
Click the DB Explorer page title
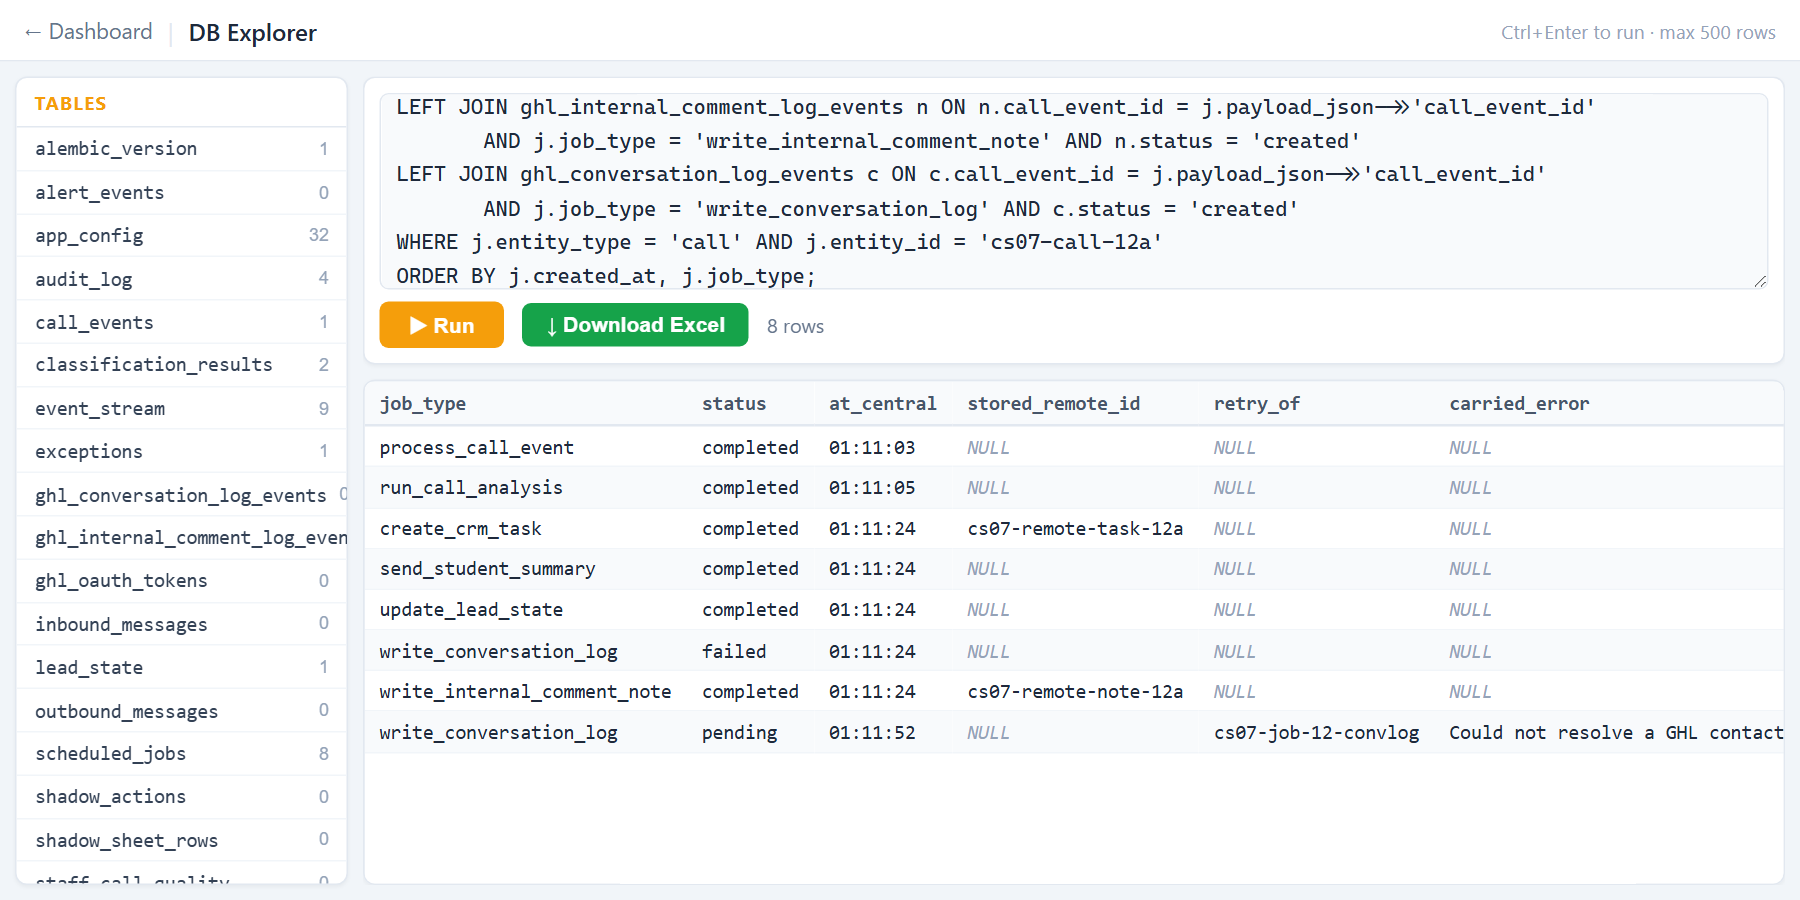[253, 33]
